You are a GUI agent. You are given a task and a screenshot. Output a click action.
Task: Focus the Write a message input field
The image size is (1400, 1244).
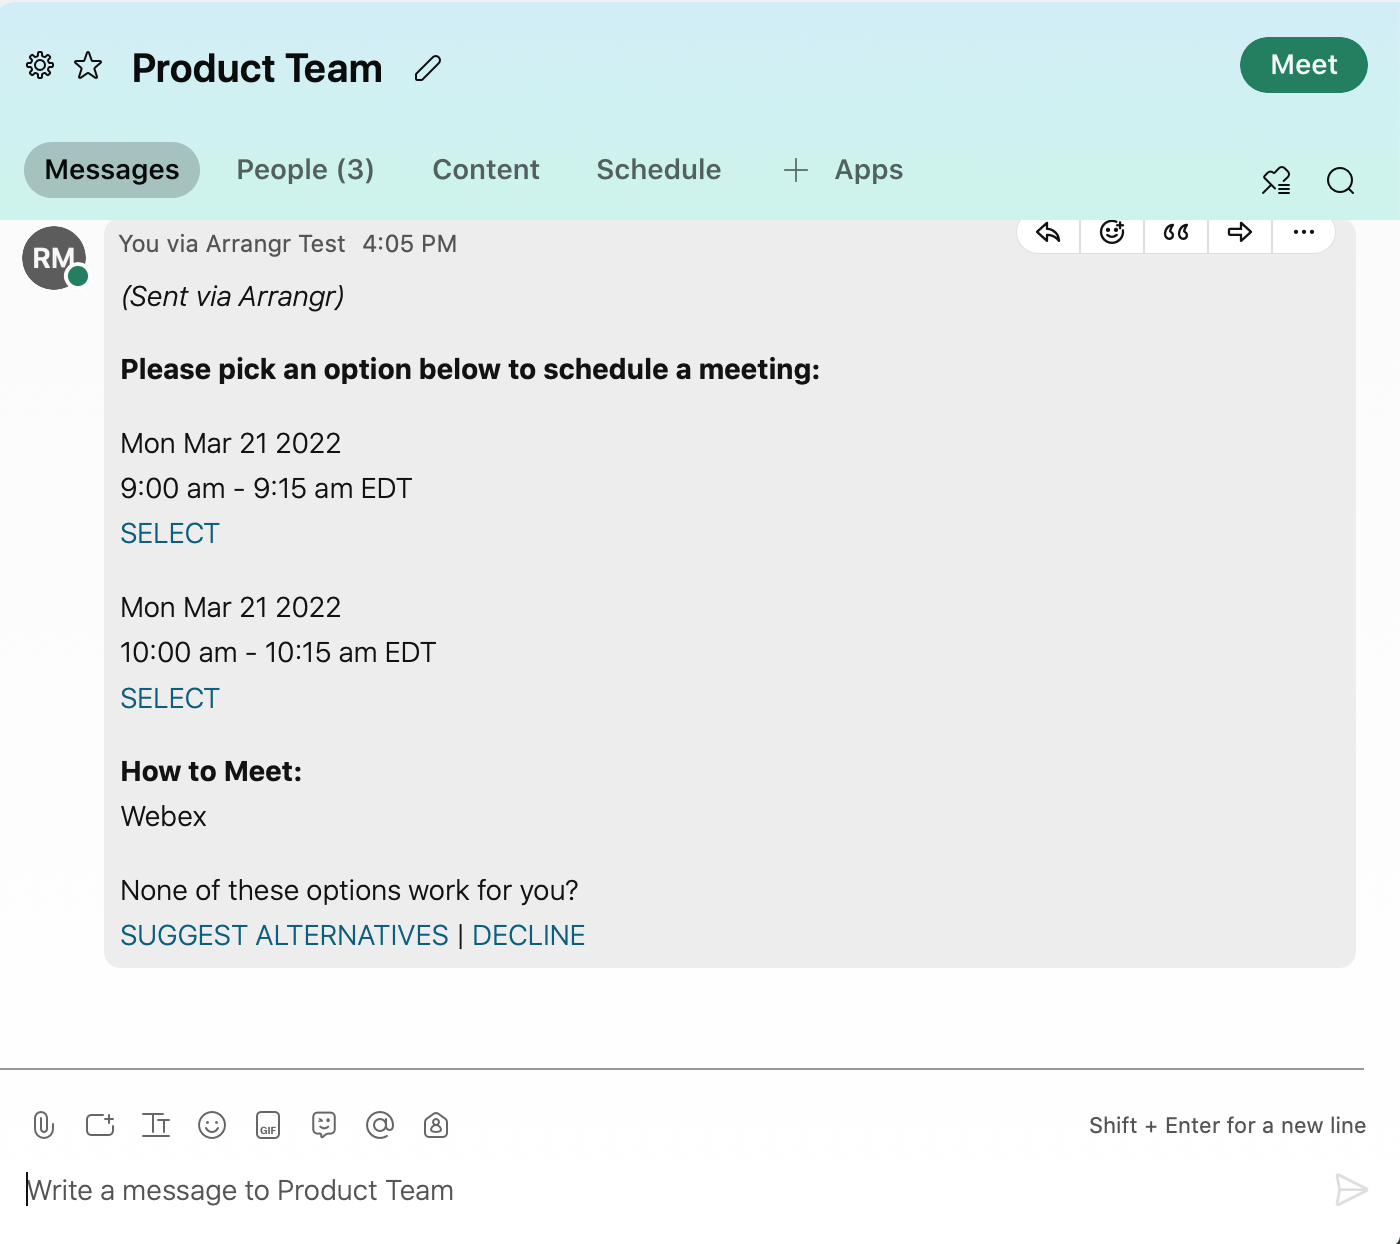click(x=670, y=1190)
